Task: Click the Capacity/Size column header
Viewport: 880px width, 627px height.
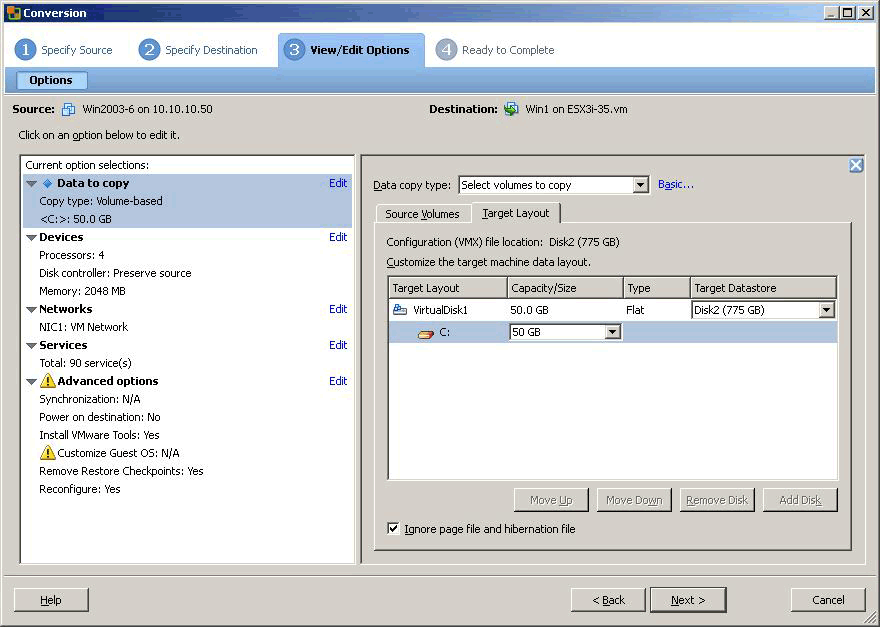Action: (565, 288)
